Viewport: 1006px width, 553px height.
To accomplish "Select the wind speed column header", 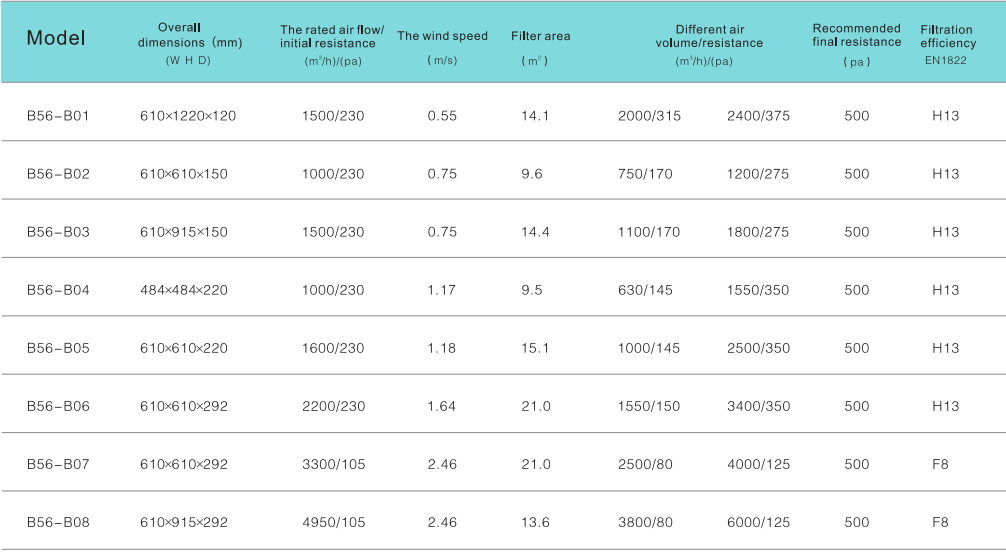I will 442,36.
